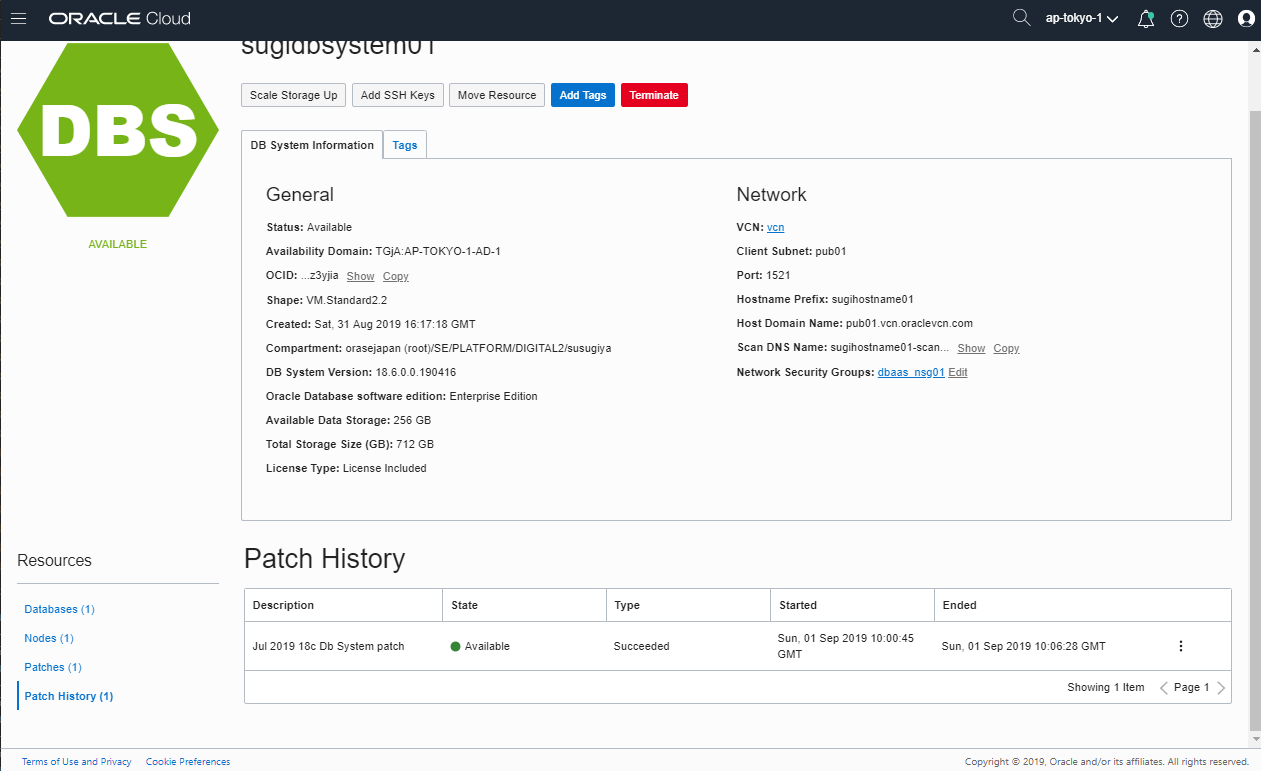This screenshot has width=1261, height=771.
Task: Copy the Scan DNS Name
Action: 1006,348
